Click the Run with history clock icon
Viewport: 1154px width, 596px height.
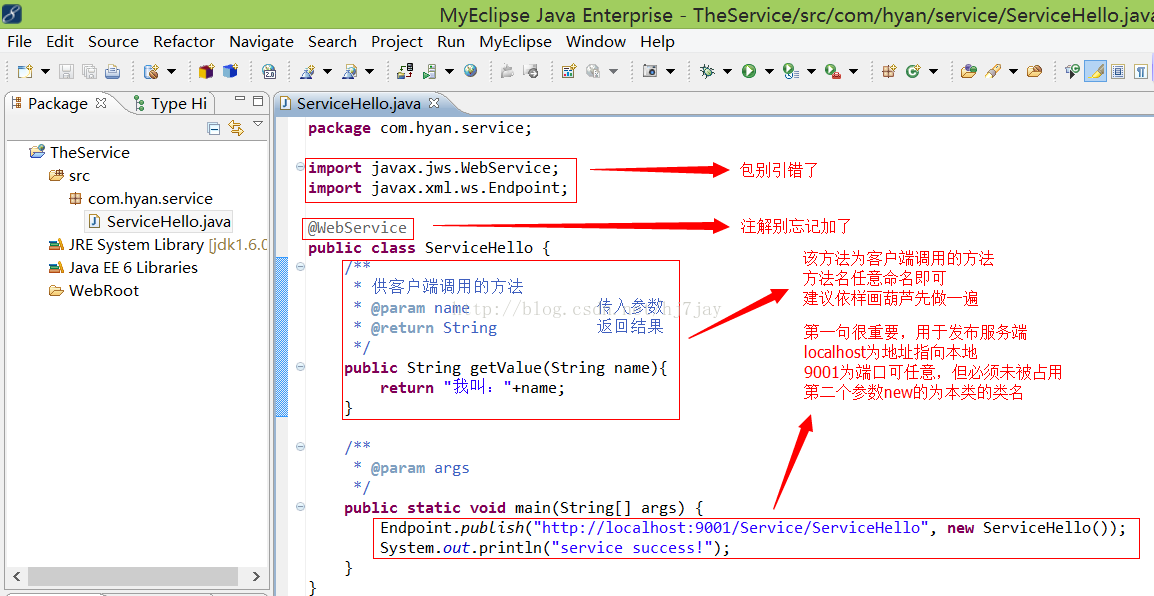click(x=791, y=71)
